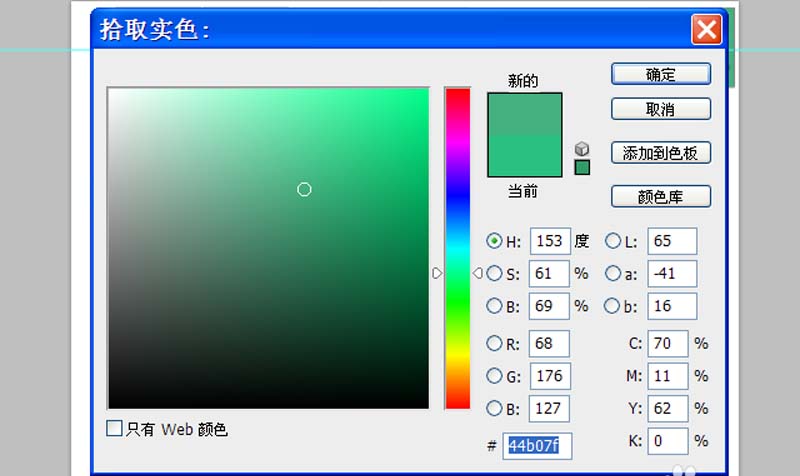The height and width of the screenshot is (476, 800).
Task: Click the brightness field showing 69
Action: [x=549, y=306]
